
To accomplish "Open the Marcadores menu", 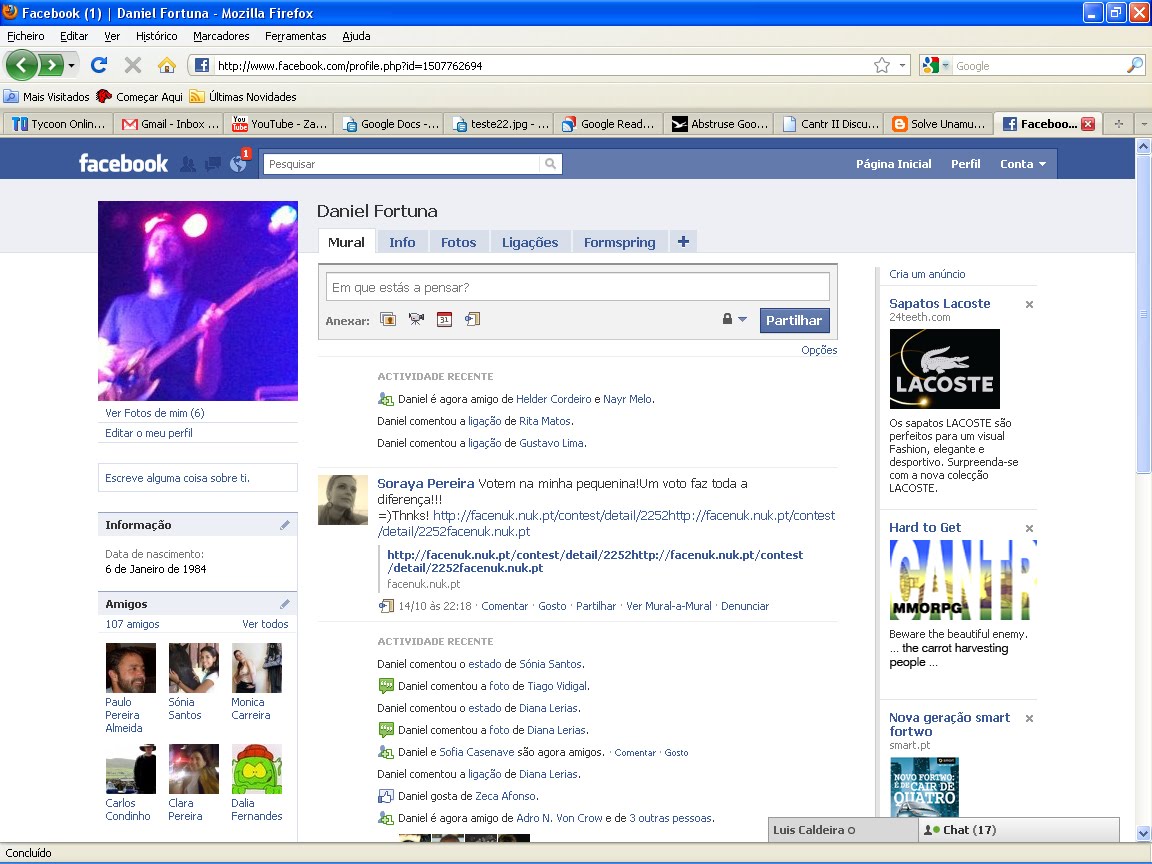I will click(x=221, y=36).
